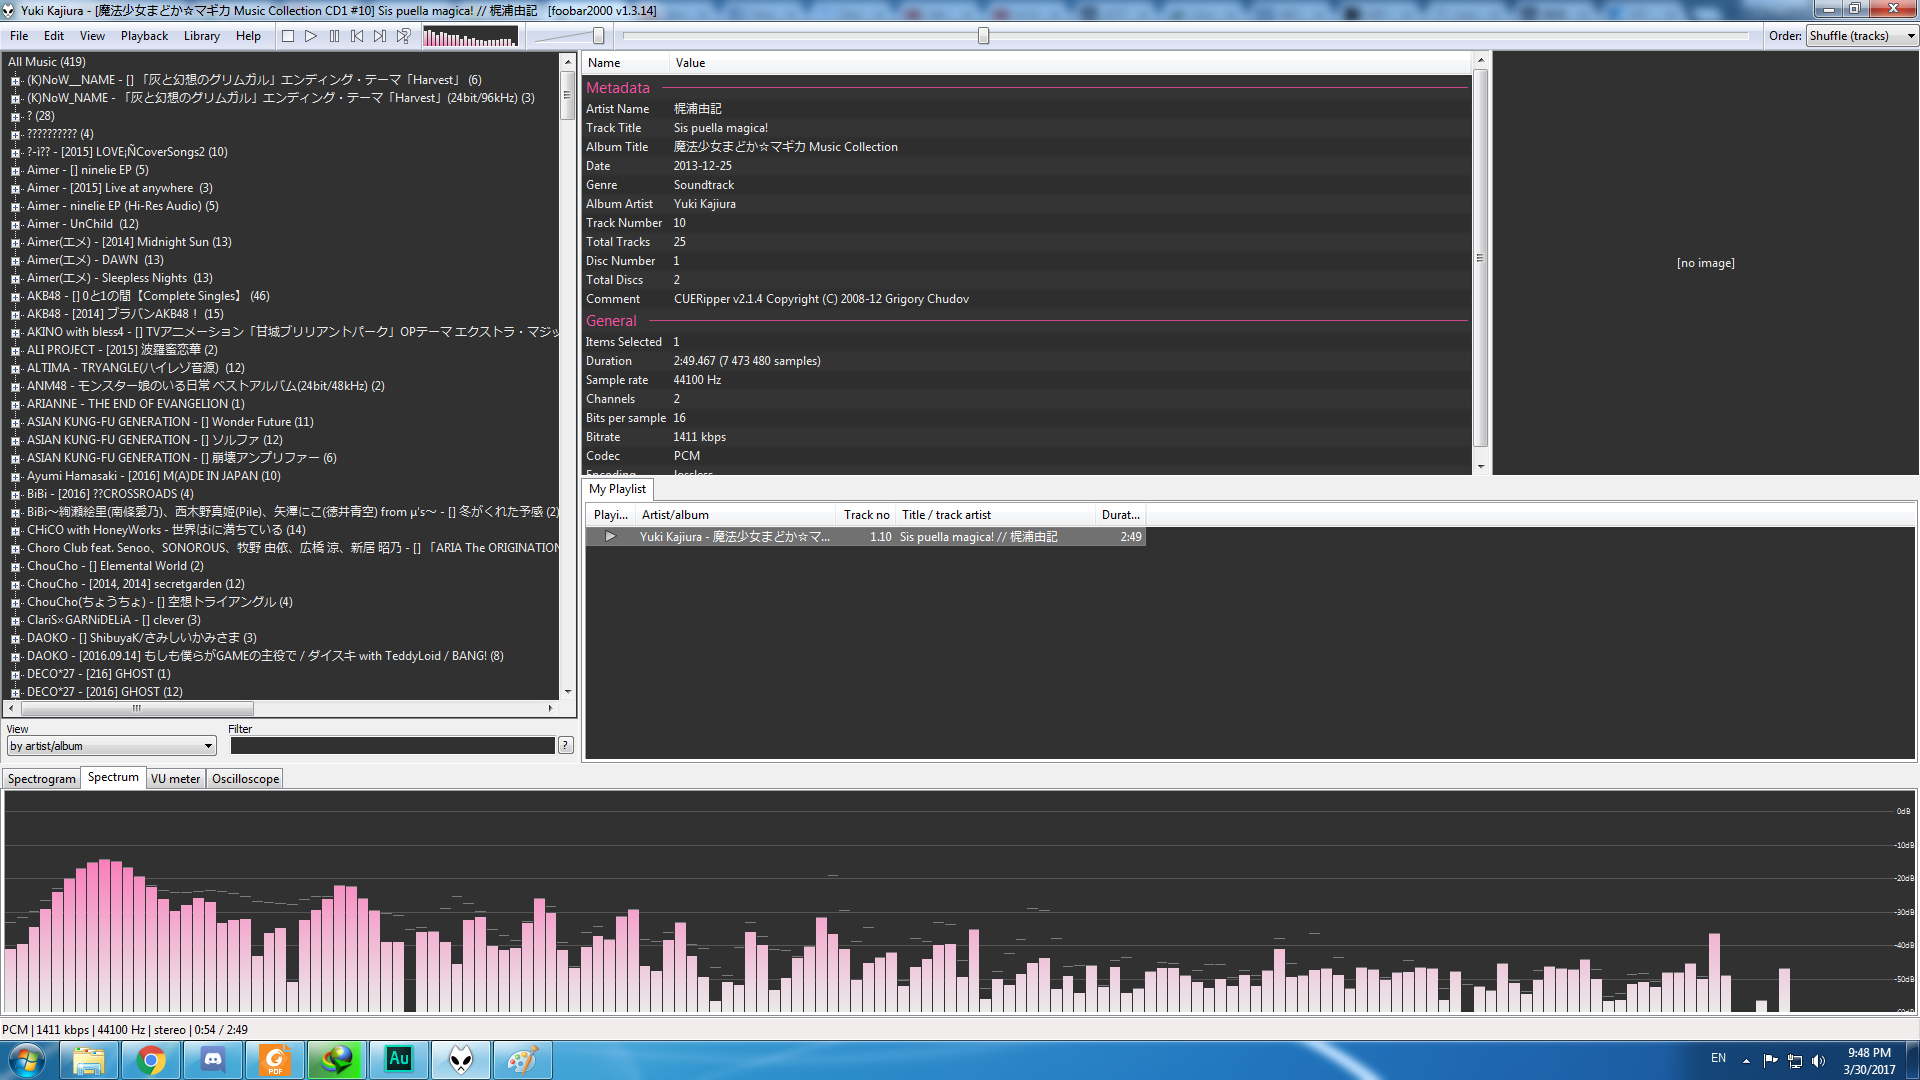Expand ChouCho - Elemental World (2) node

[x=15, y=567]
